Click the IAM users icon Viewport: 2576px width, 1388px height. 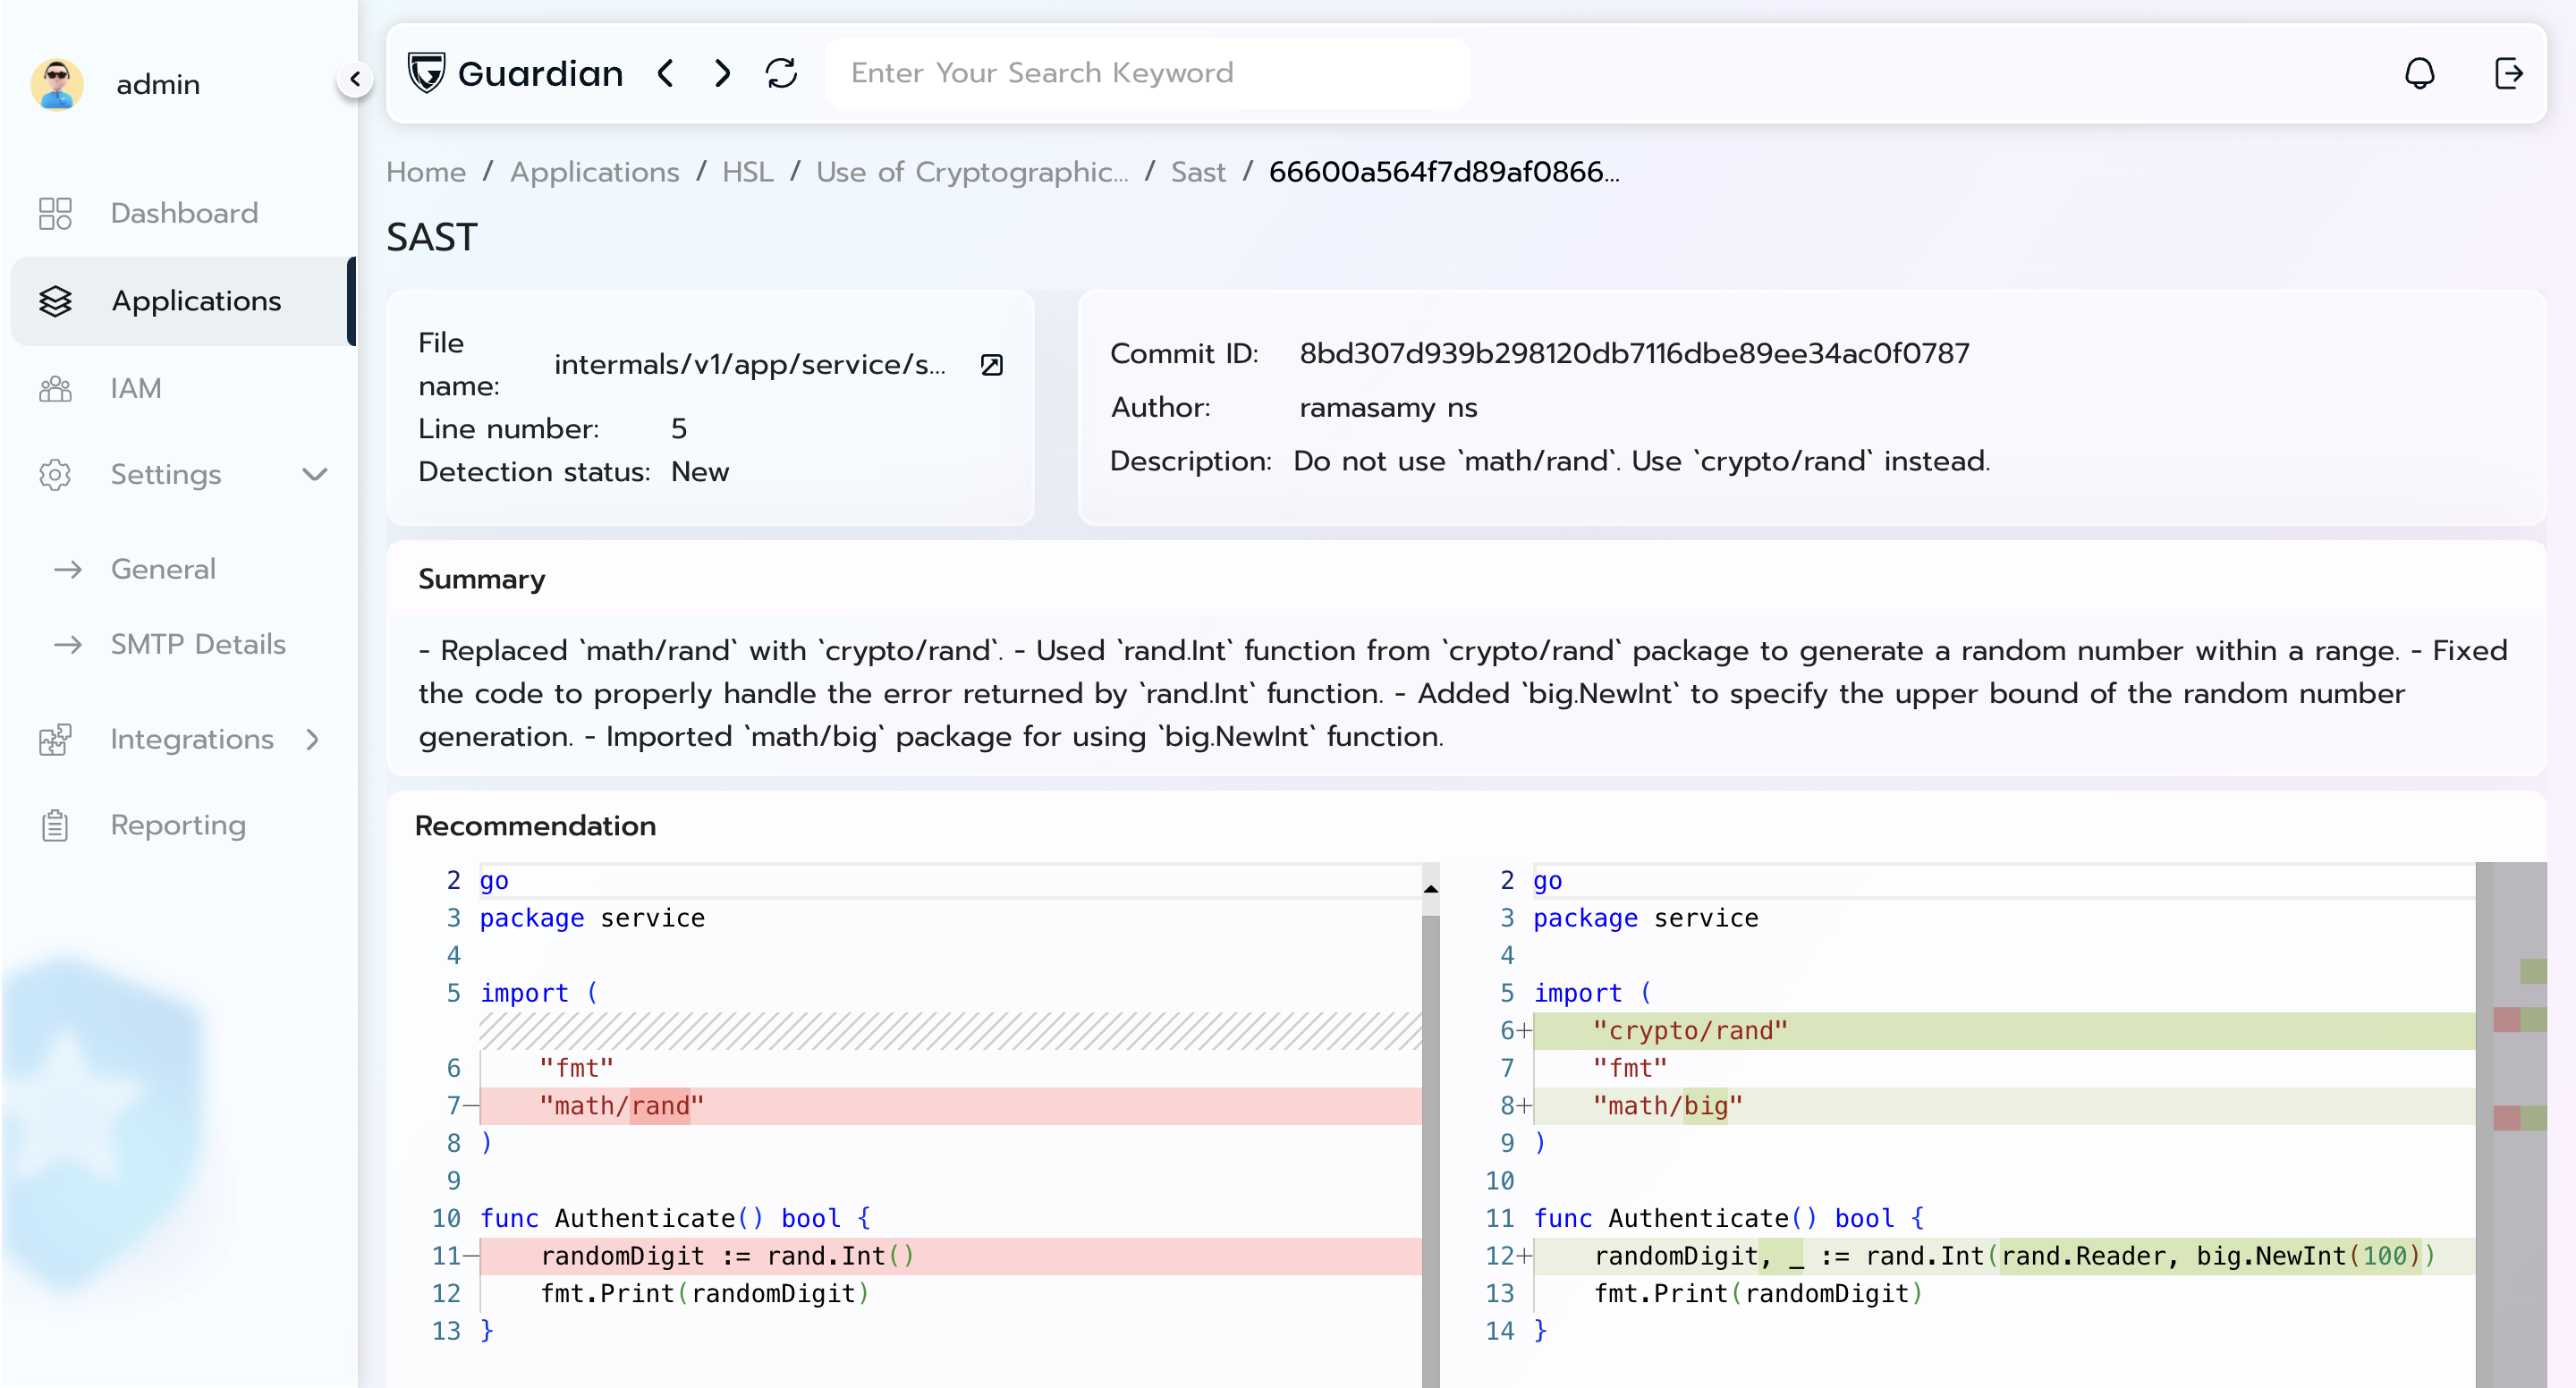point(55,388)
